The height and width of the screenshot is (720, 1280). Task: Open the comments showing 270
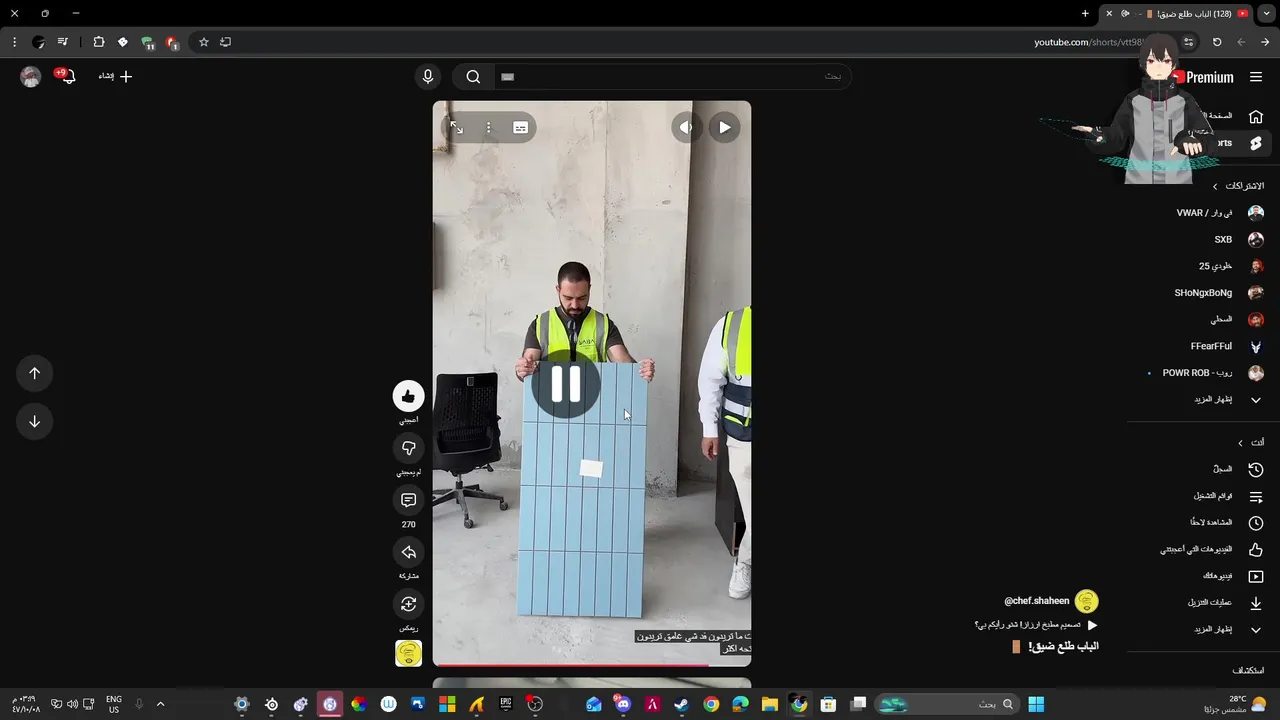coord(408,500)
